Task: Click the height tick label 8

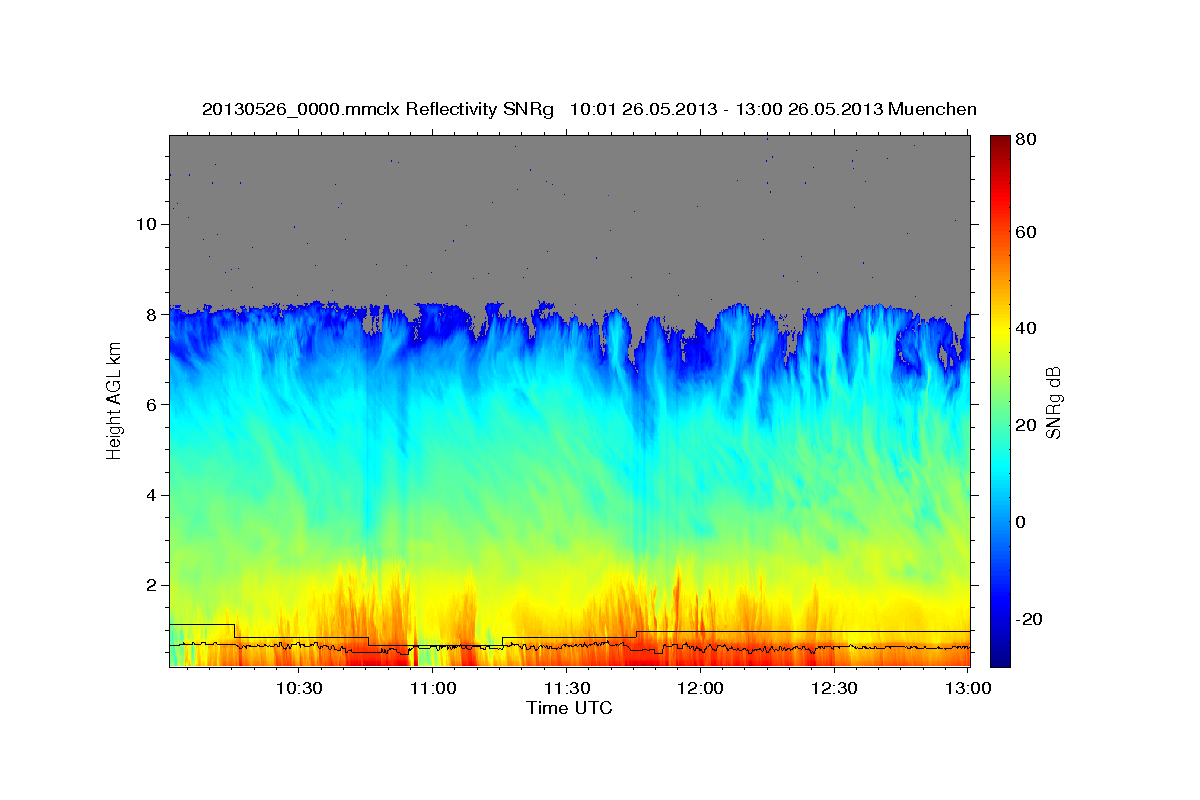Action: 153,314
